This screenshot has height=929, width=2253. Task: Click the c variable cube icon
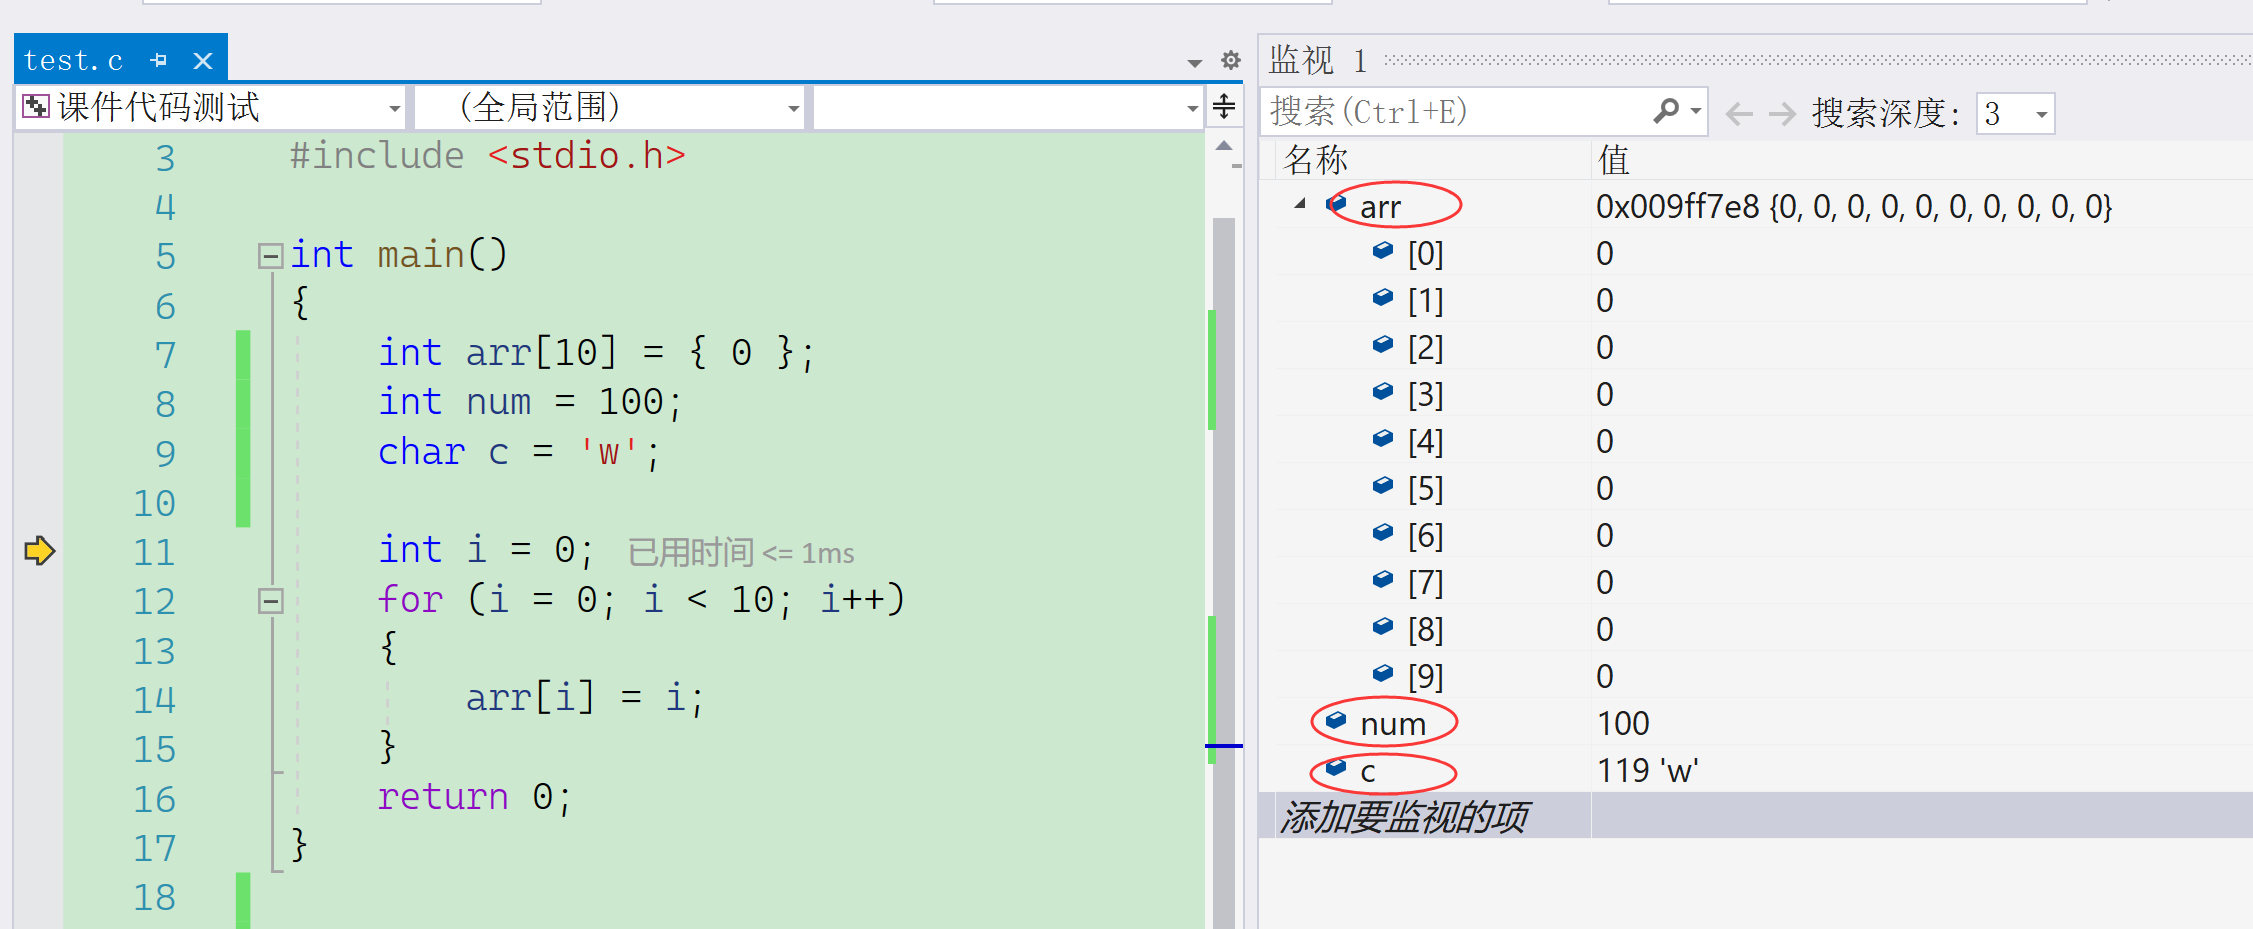(1336, 767)
